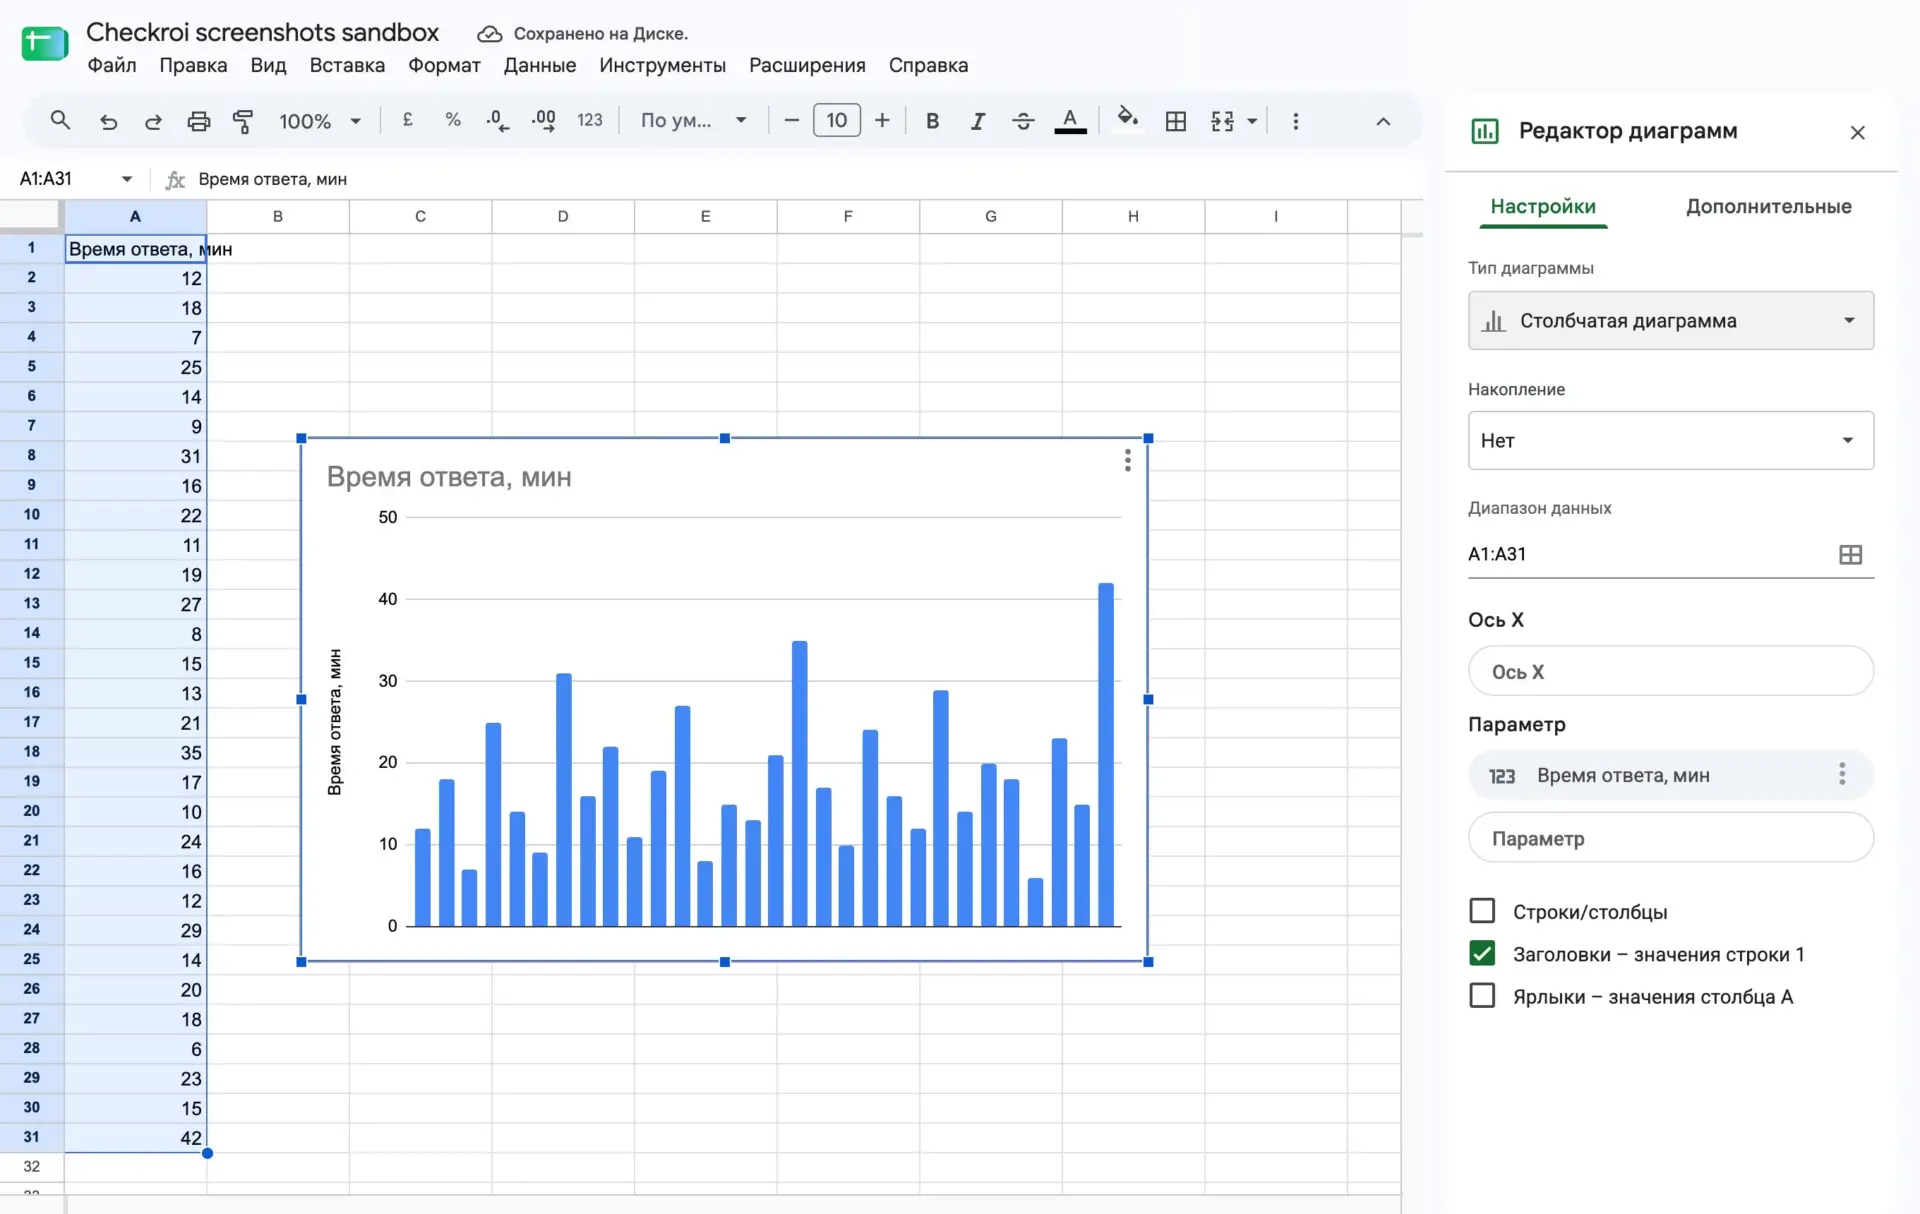Open the Вставка menu

[347, 65]
